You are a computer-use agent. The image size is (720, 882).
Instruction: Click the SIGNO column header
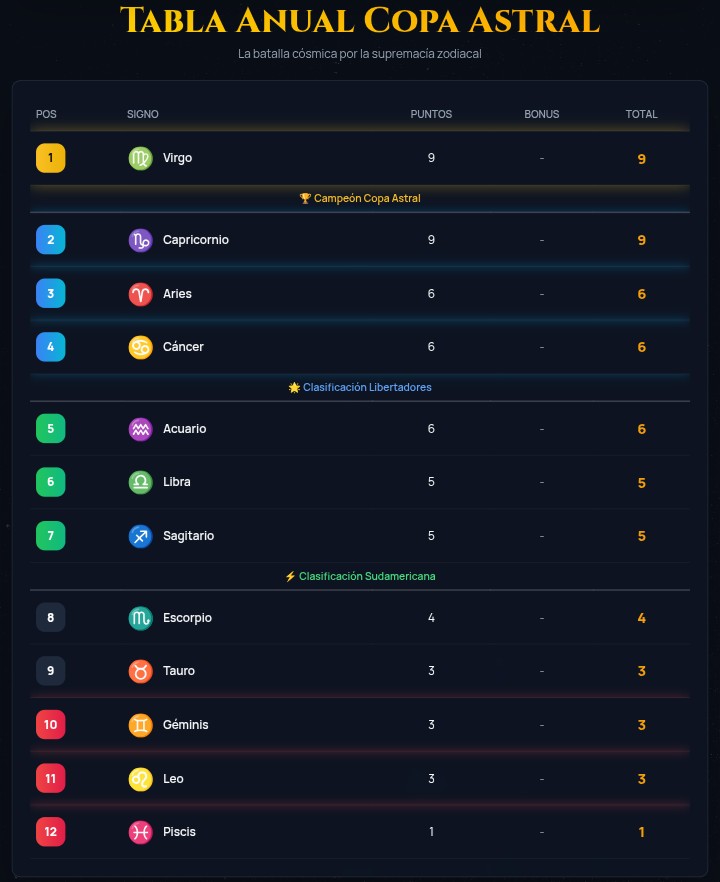pyautogui.click(x=143, y=114)
